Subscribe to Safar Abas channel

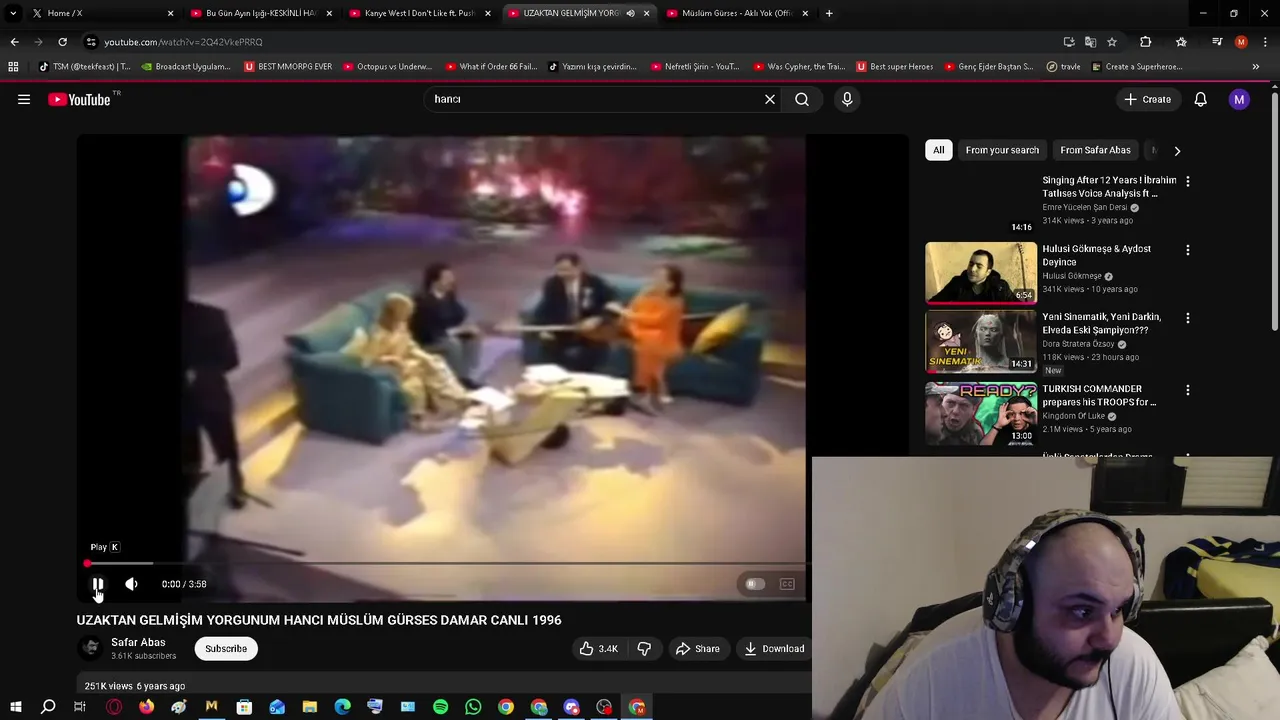(x=226, y=648)
